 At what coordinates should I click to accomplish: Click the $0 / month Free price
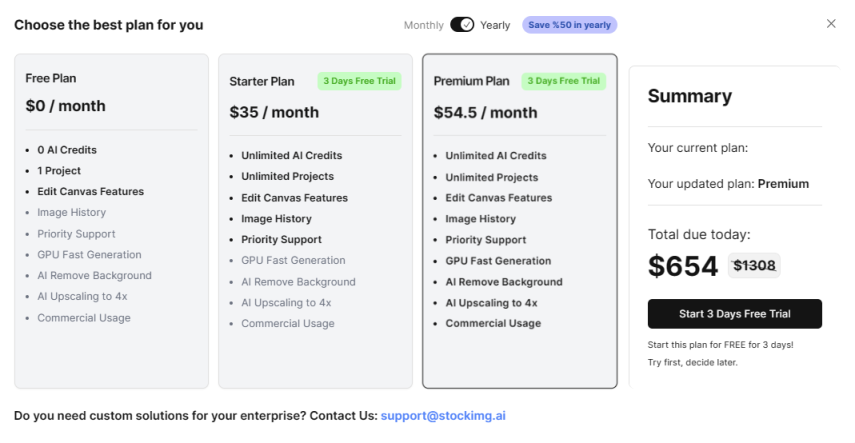coord(65,106)
